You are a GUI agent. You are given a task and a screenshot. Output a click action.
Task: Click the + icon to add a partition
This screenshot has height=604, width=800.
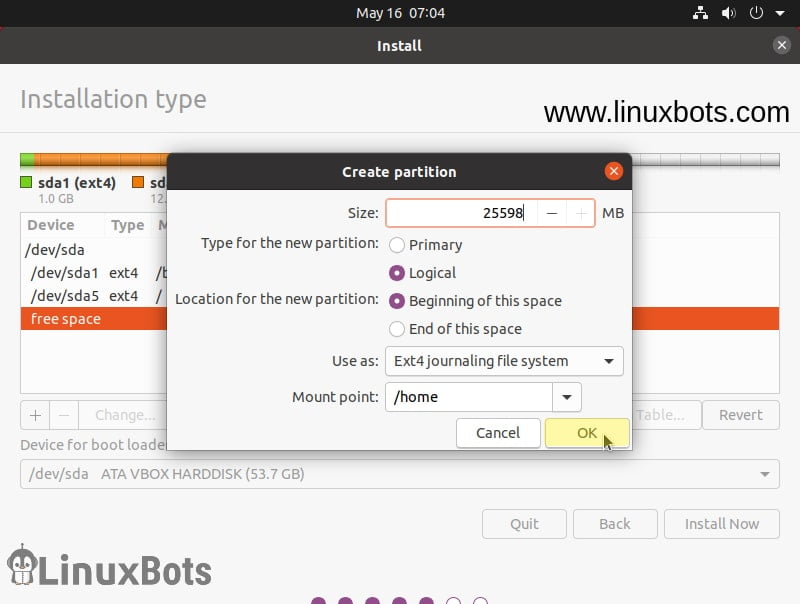point(34,415)
